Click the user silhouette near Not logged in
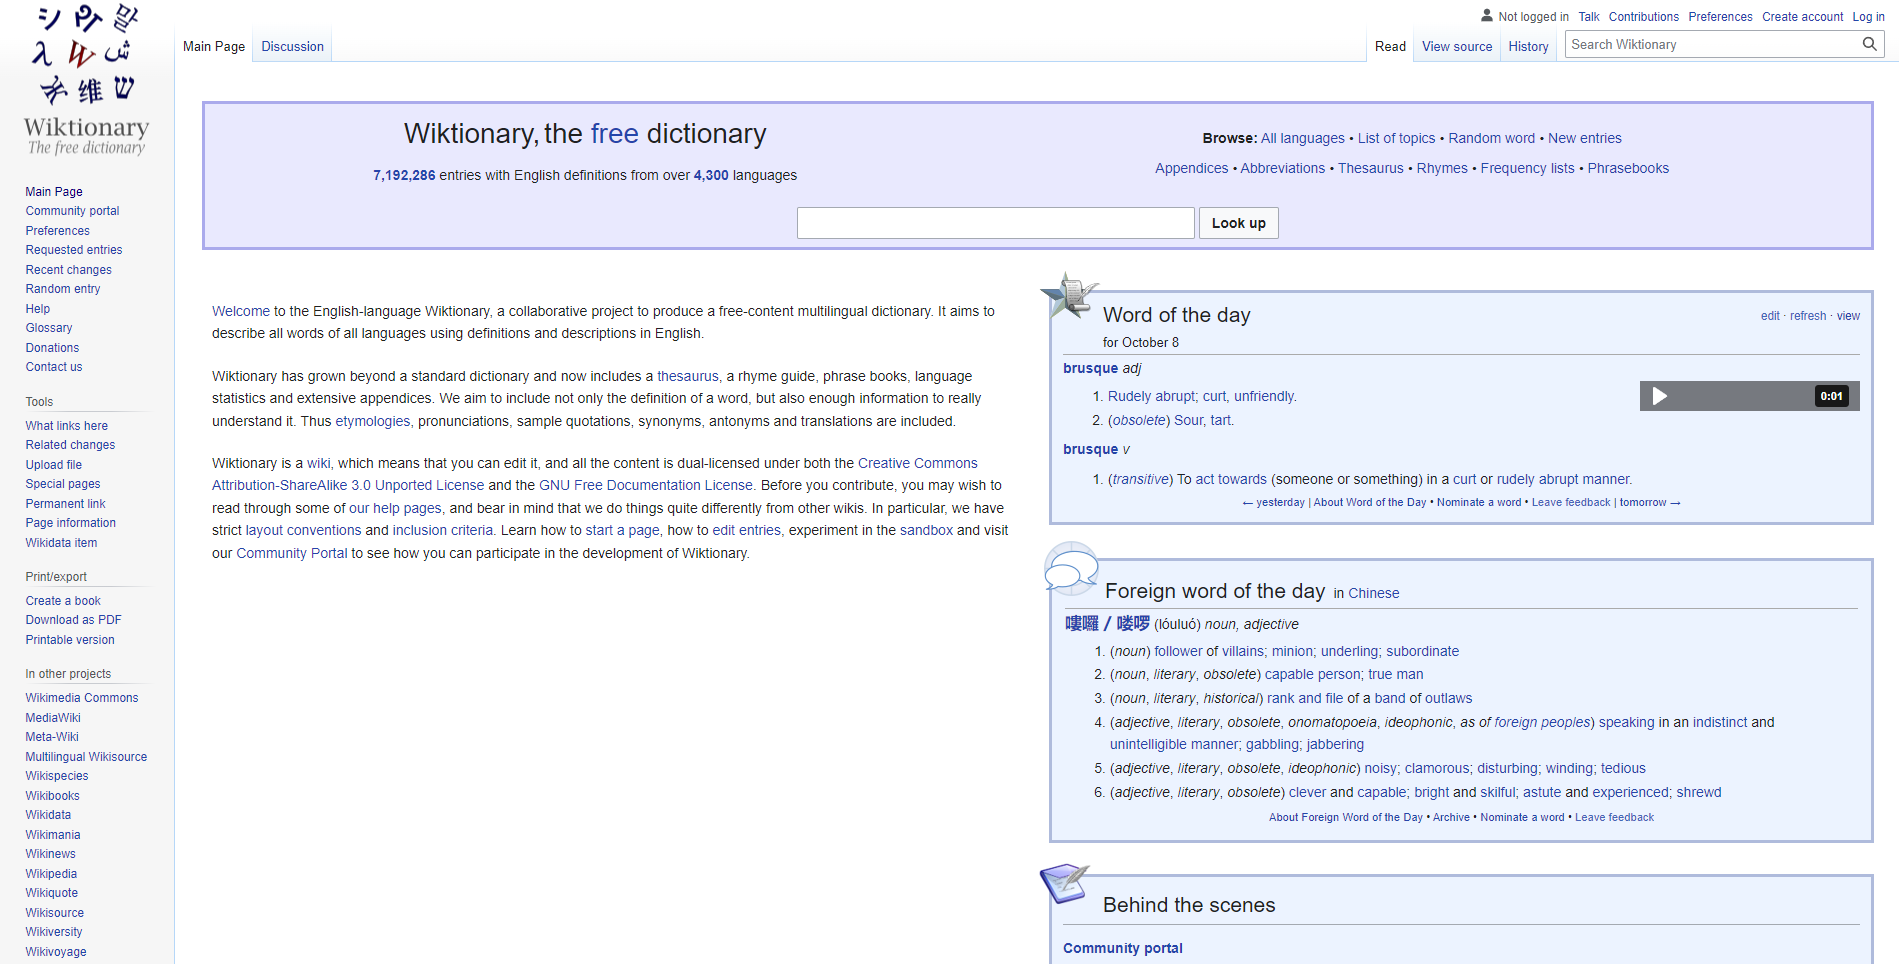Image resolution: width=1899 pixels, height=964 pixels. click(x=1485, y=15)
